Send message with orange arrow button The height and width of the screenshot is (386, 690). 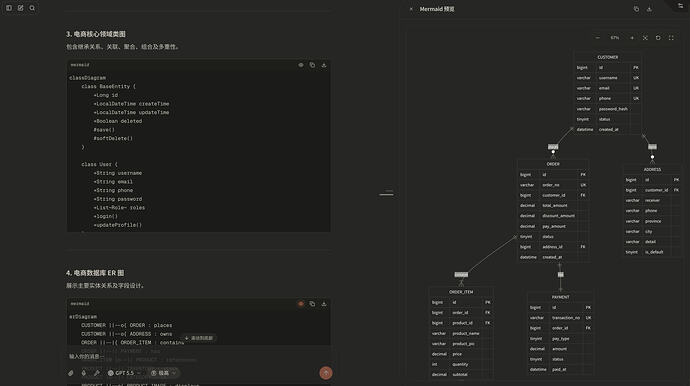coord(326,373)
